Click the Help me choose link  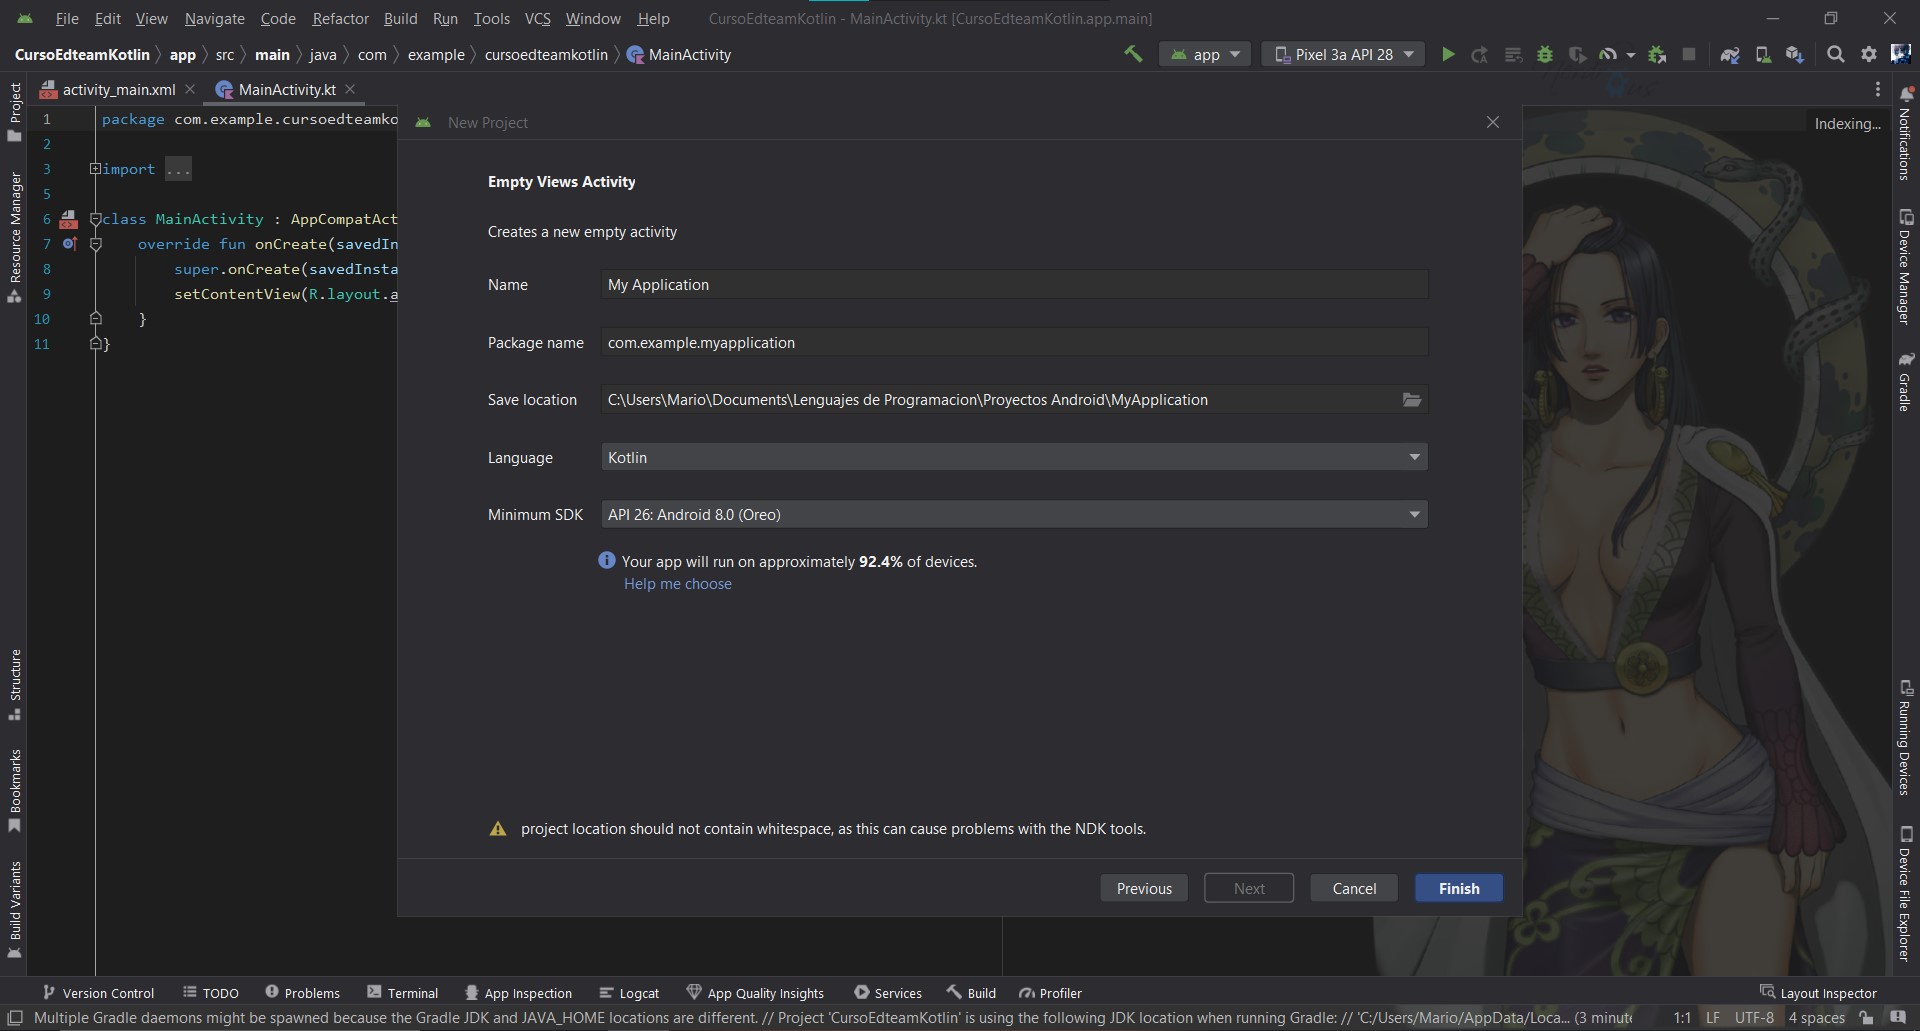(677, 584)
